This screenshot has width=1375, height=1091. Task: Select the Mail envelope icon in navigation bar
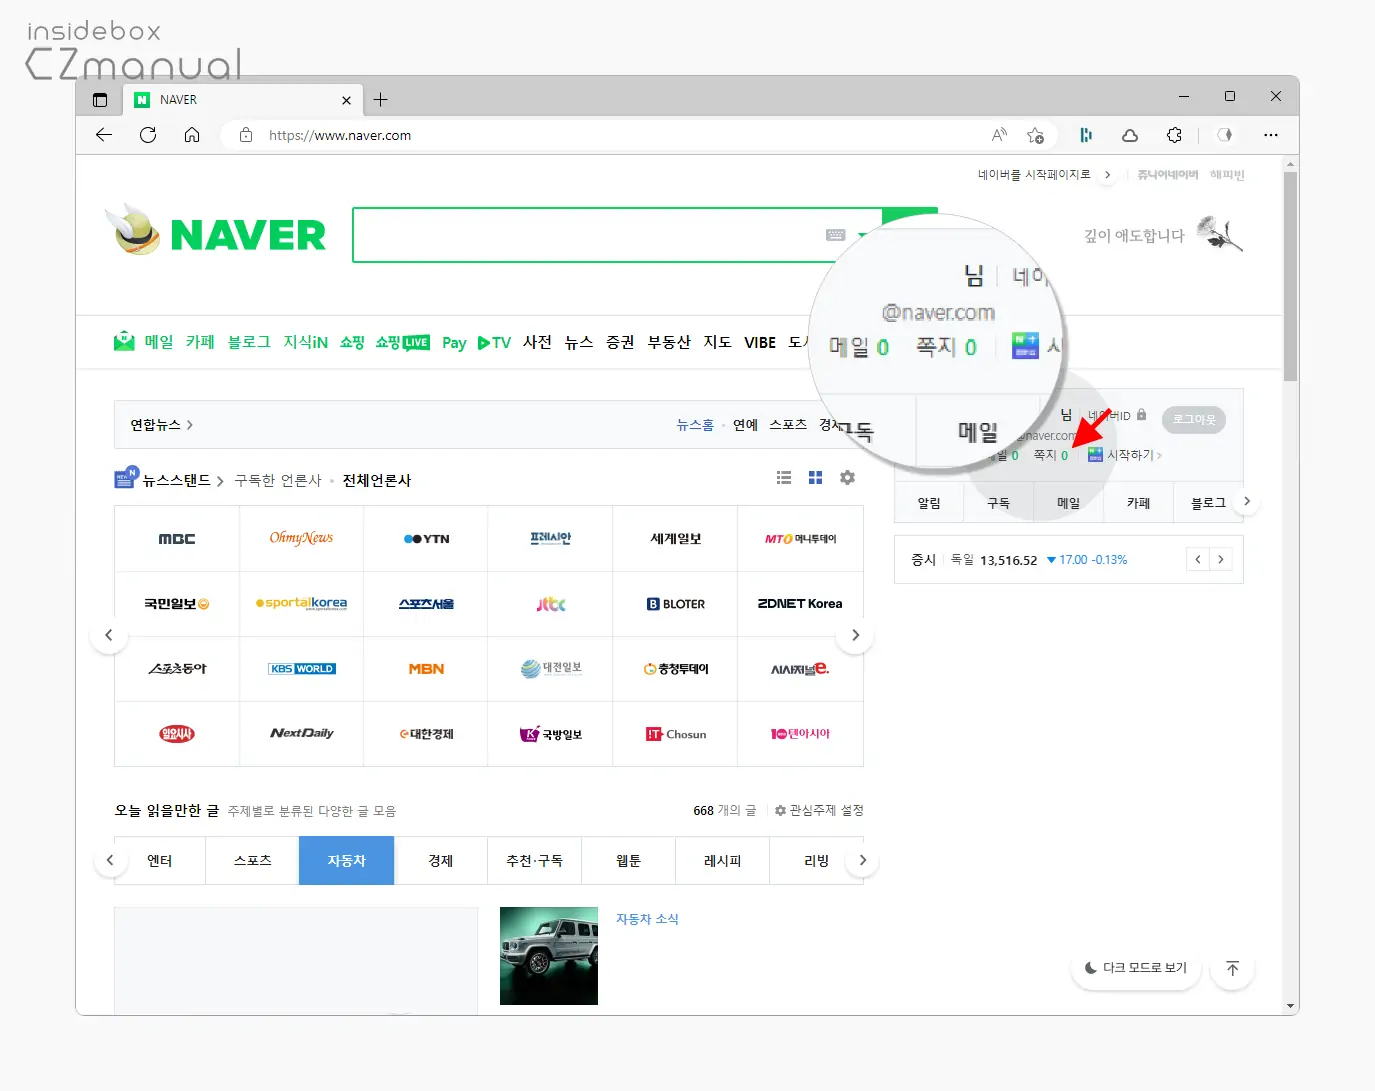(123, 341)
